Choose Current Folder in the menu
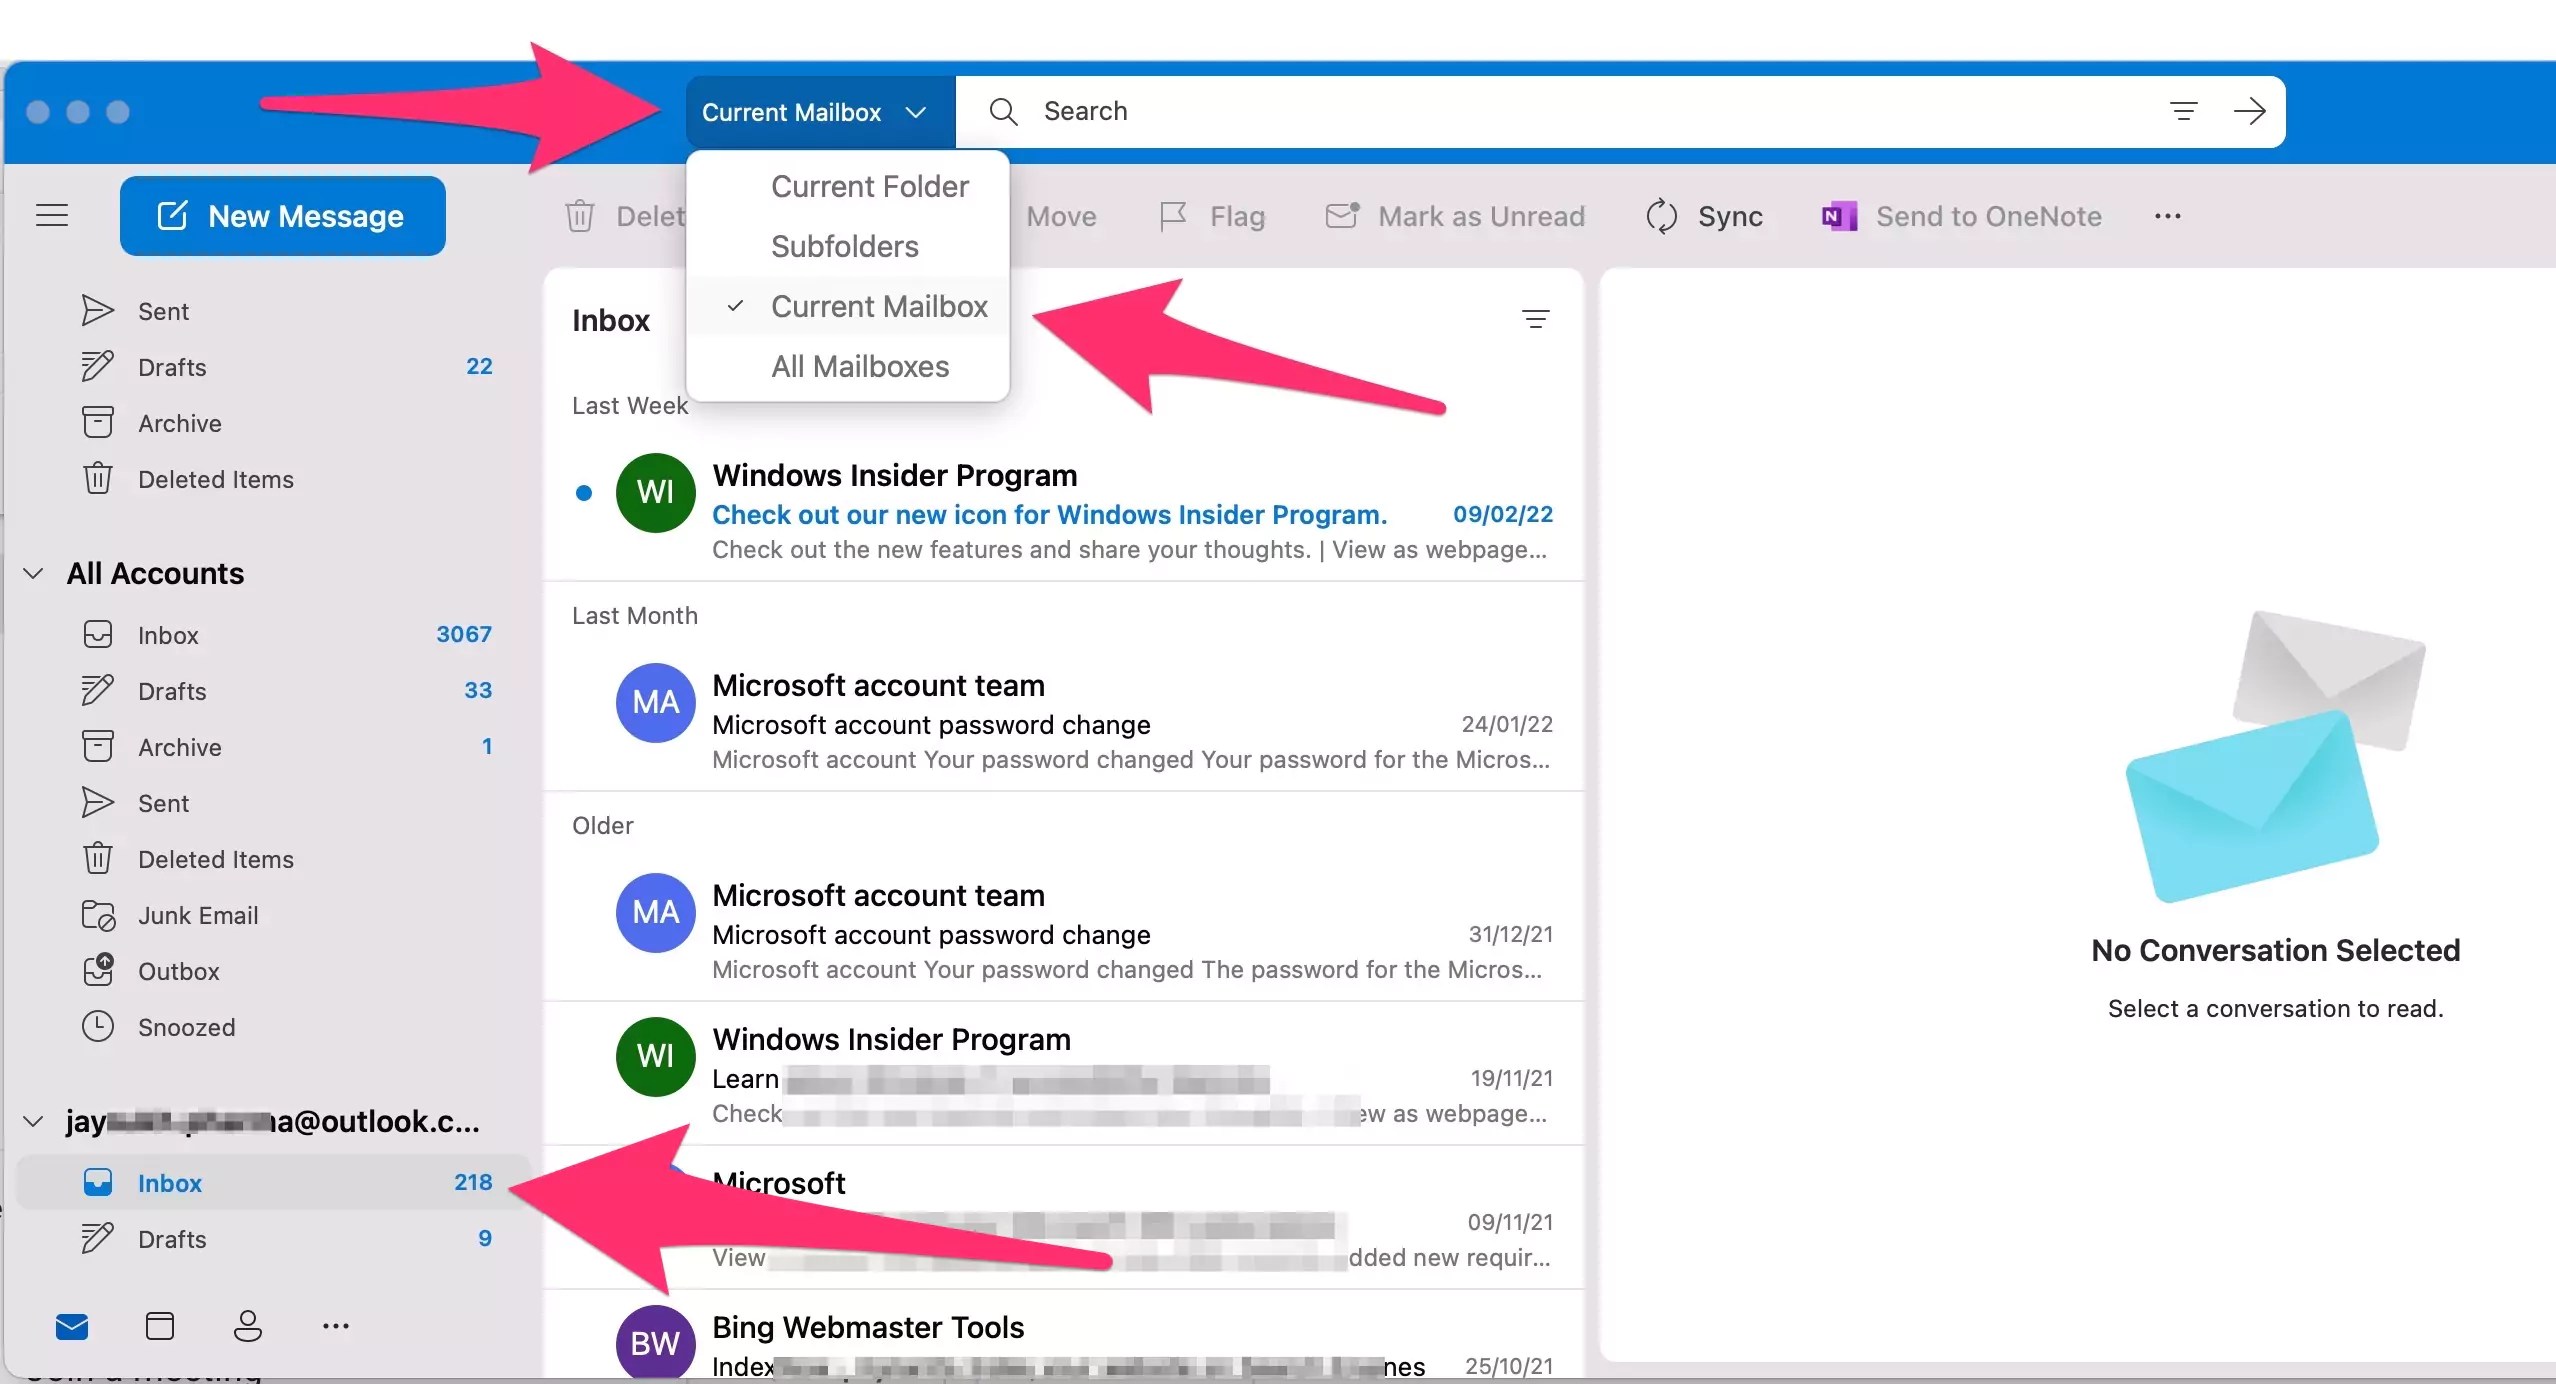Screen dimensions: 2556x1384 [x=869, y=186]
